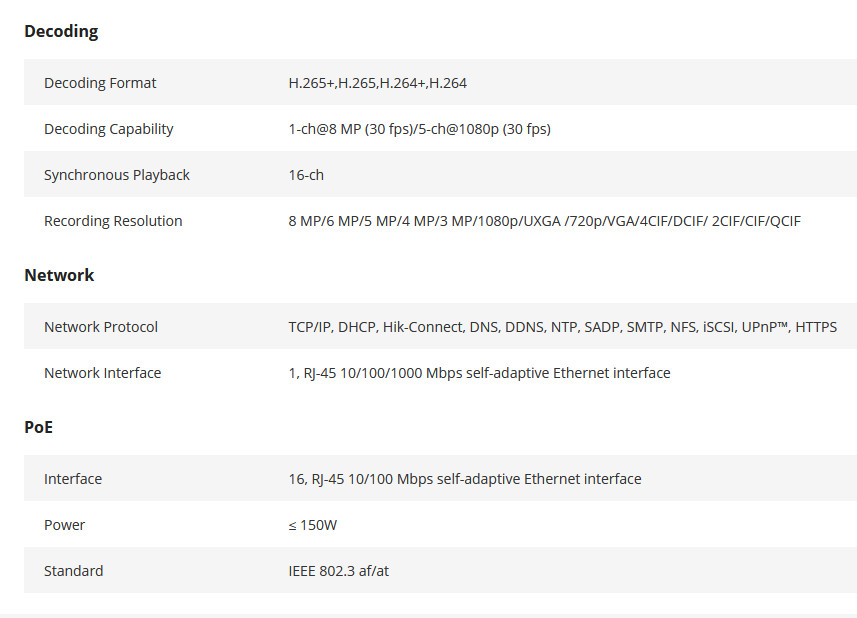Select the Recording Resolution label

(x=113, y=221)
